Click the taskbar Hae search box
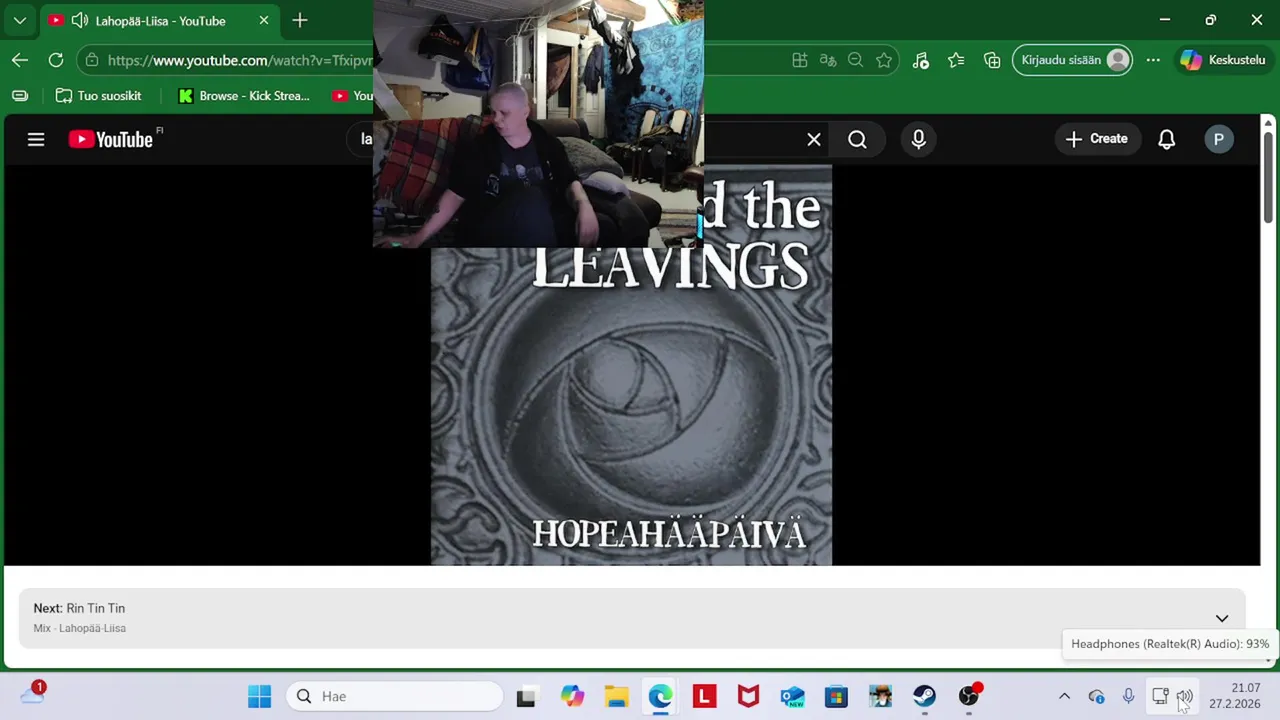Screen dimensions: 1280x720 395,696
